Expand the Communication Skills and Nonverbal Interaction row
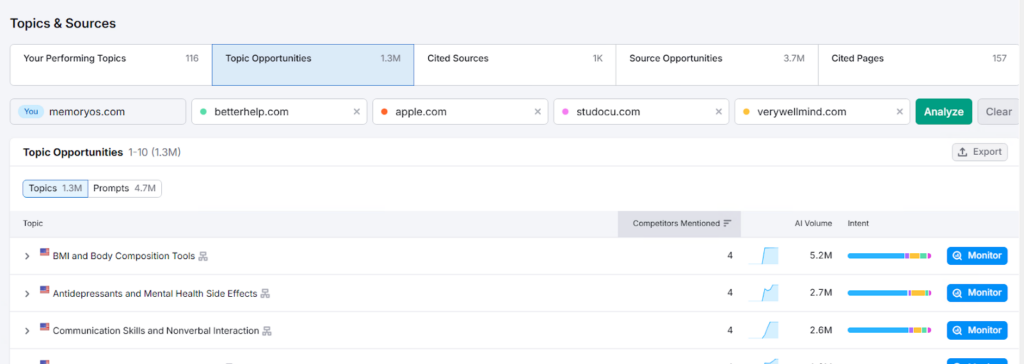 (27, 331)
